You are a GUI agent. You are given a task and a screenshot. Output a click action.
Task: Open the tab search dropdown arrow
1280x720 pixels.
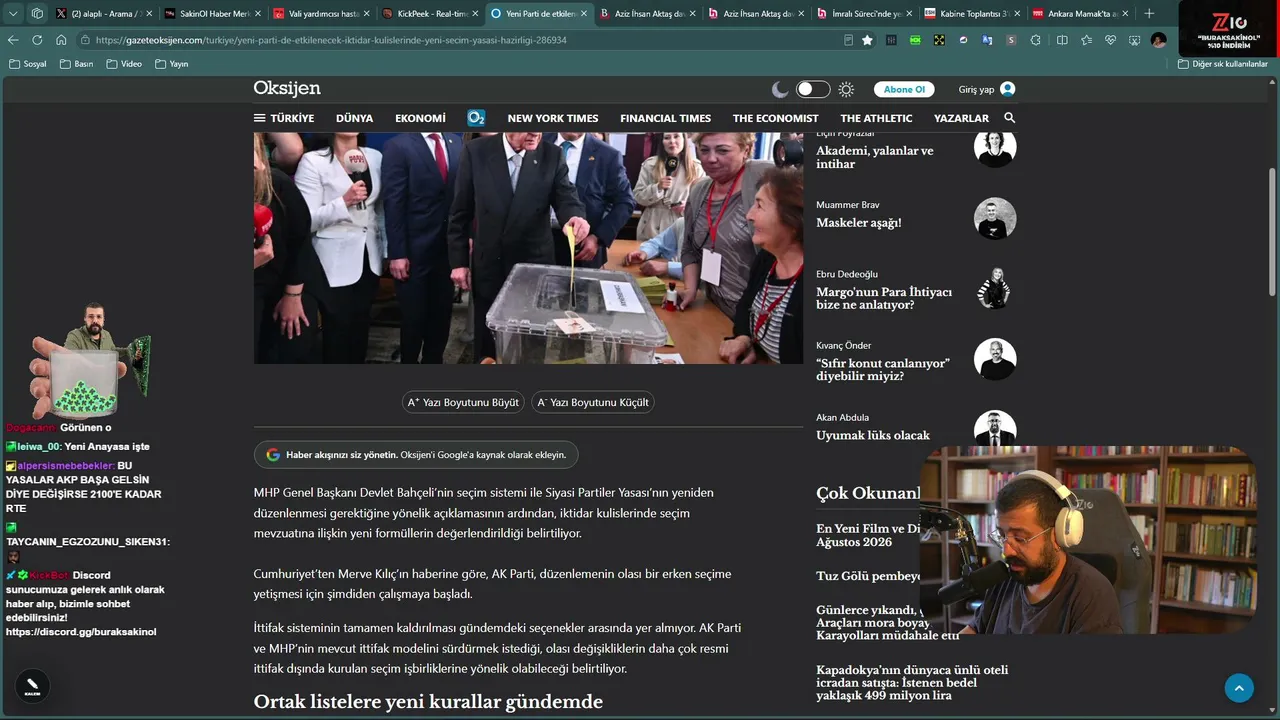[13, 14]
